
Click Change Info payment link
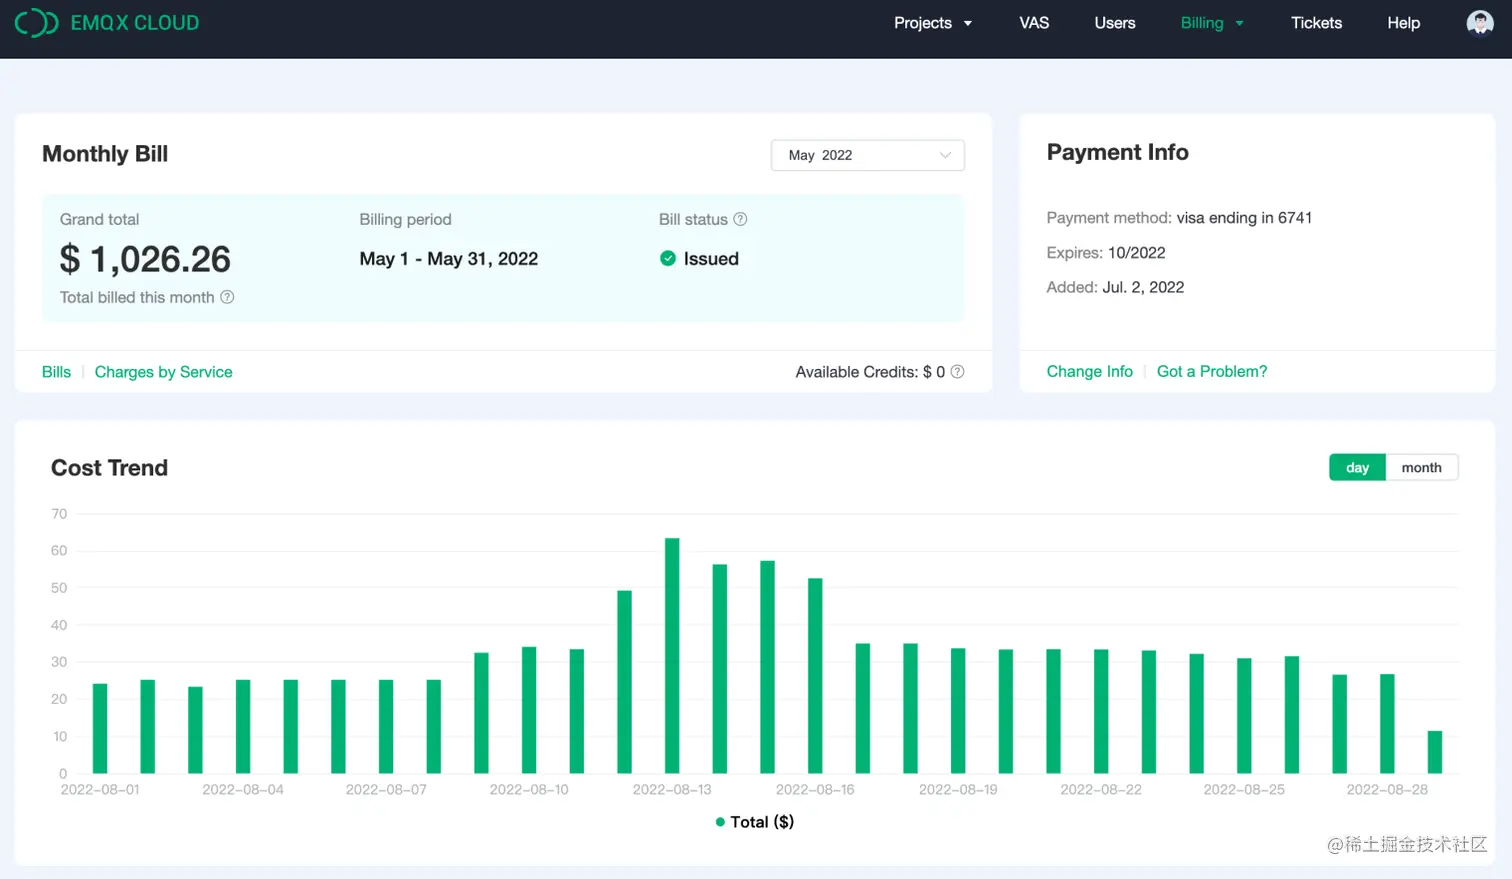[x=1089, y=371]
